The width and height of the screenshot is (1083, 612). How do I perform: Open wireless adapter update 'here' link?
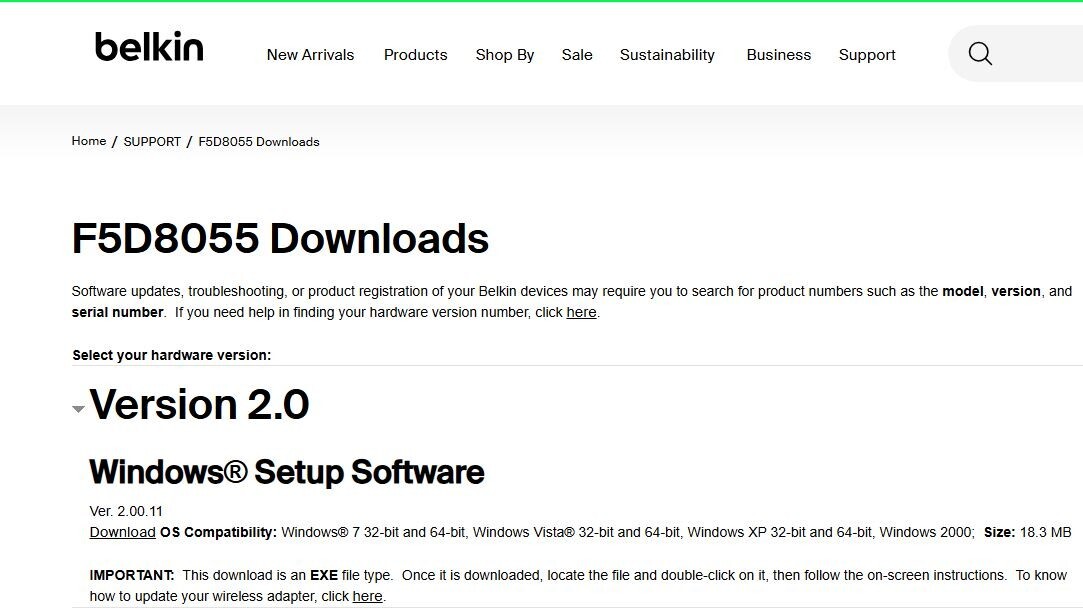367,596
